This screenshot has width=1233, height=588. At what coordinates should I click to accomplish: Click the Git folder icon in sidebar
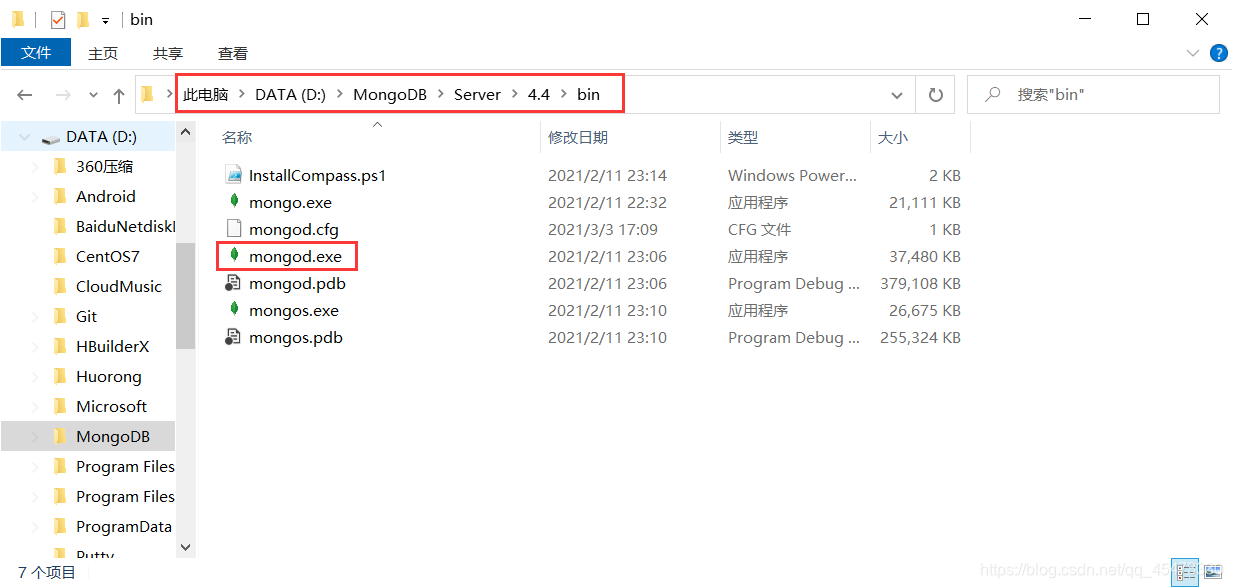click(x=60, y=316)
